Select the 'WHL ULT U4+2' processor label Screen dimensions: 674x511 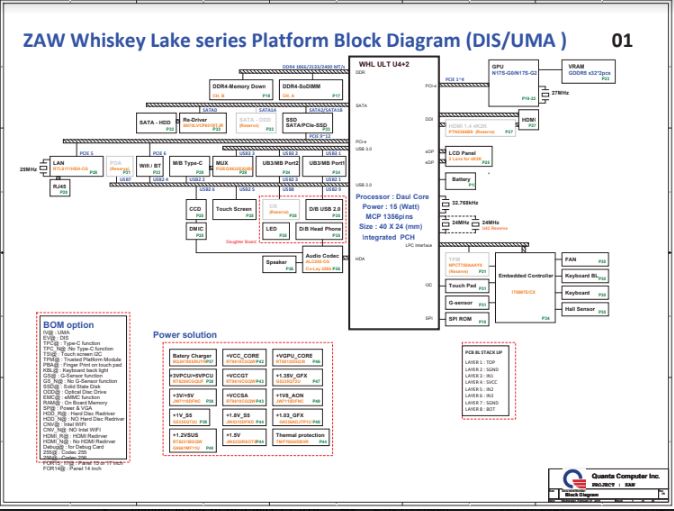click(x=384, y=64)
